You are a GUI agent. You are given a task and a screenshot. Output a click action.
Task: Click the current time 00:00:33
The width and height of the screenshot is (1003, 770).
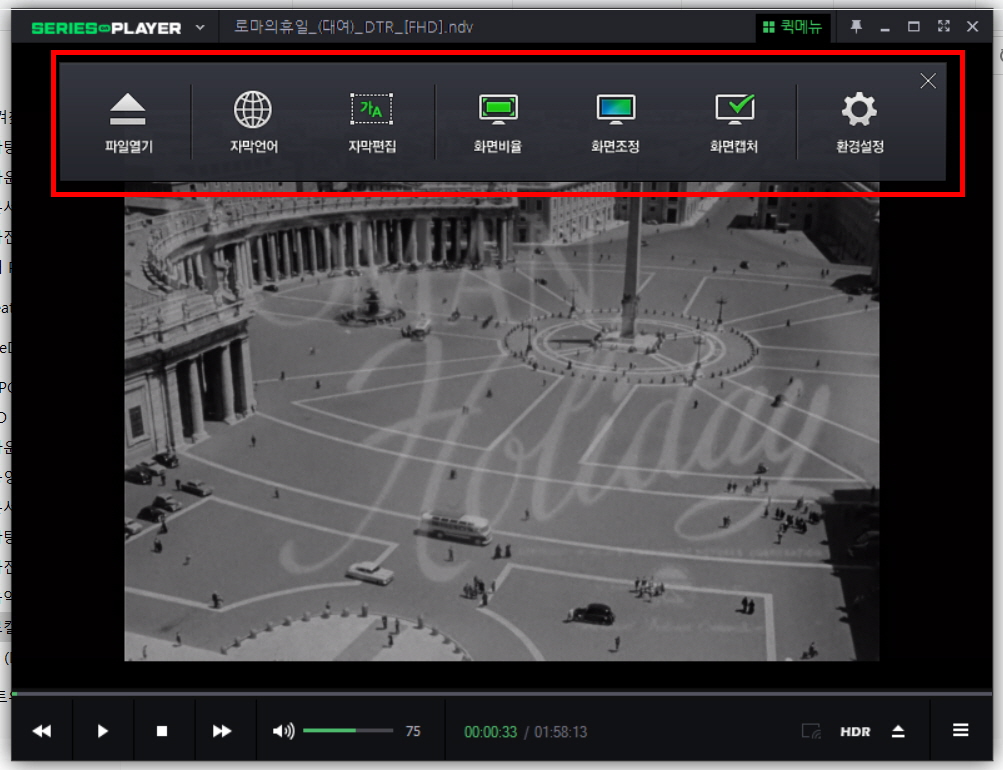point(491,732)
